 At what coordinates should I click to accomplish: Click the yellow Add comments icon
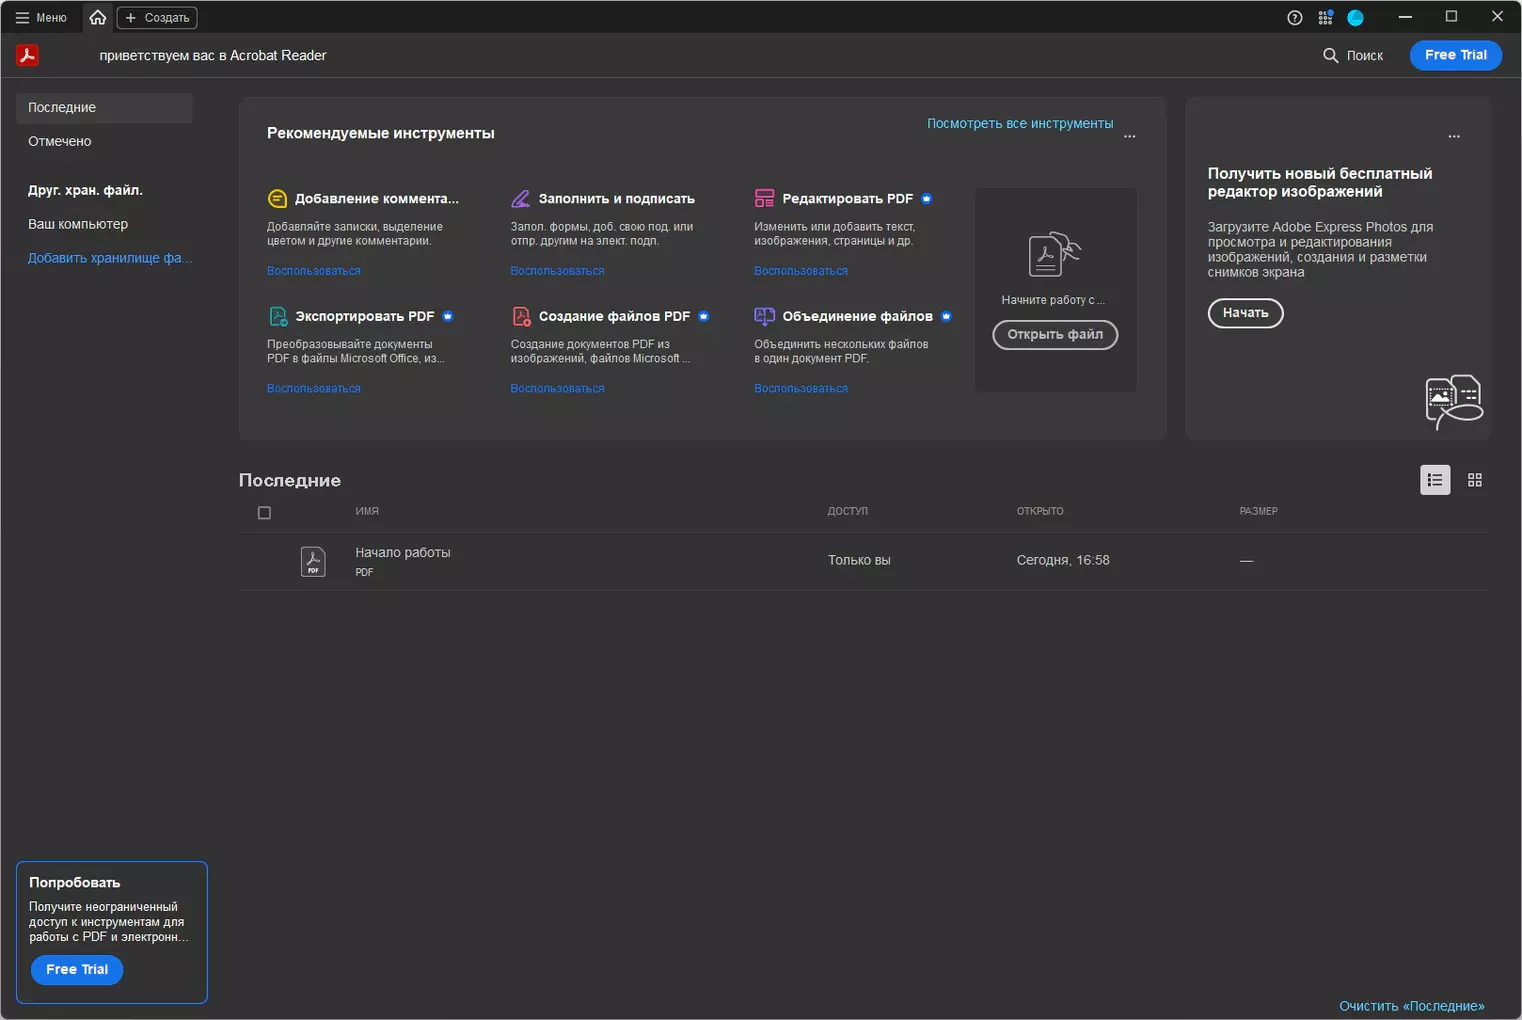(x=277, y=199)
